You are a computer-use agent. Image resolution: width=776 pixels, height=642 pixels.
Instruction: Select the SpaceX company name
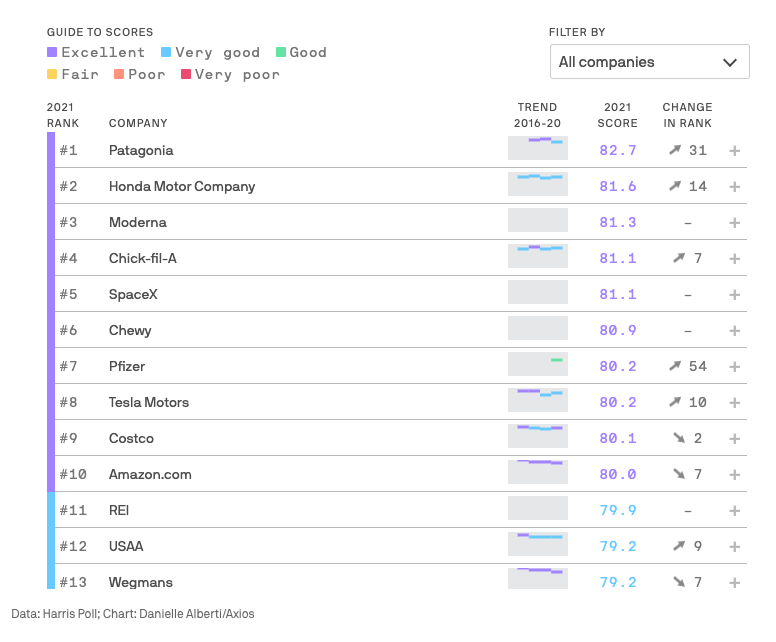coord(133,295)
